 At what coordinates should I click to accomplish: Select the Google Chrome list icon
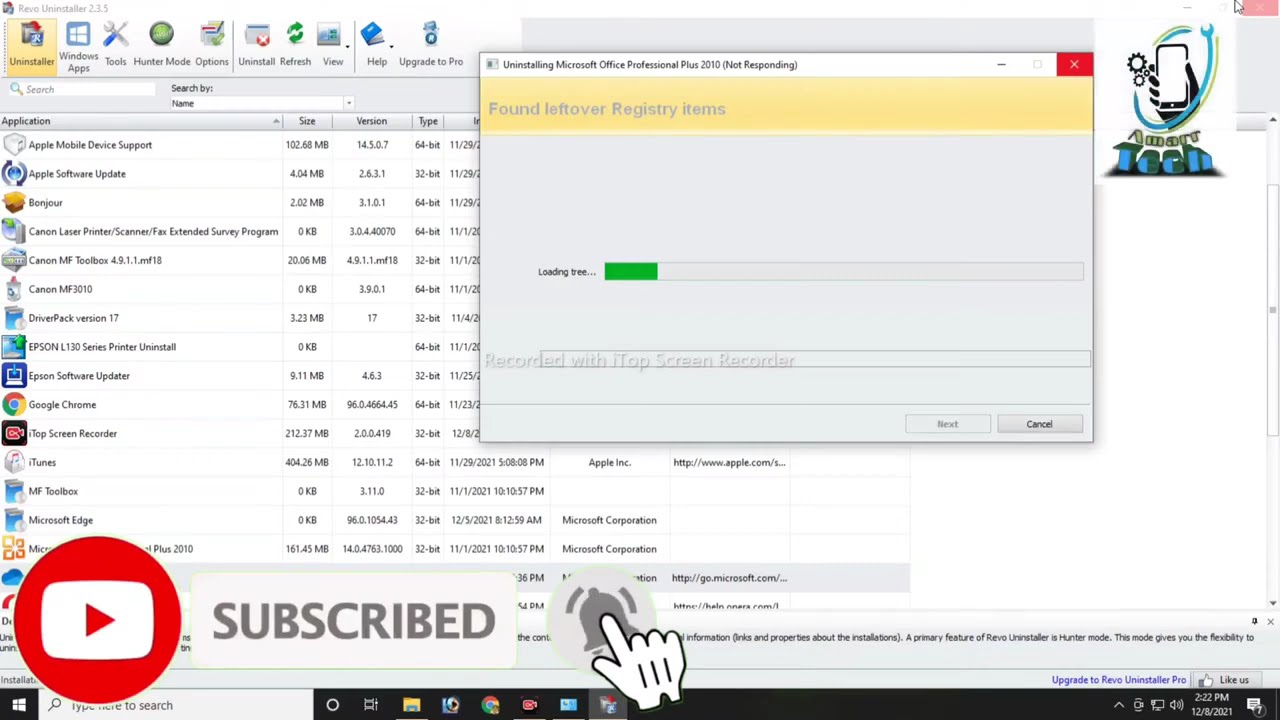tap(14, 405)
